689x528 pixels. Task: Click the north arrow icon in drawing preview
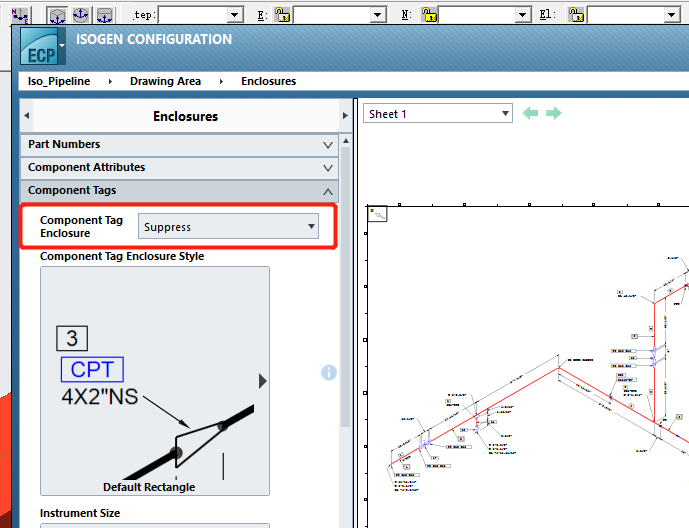pos(377,214)
